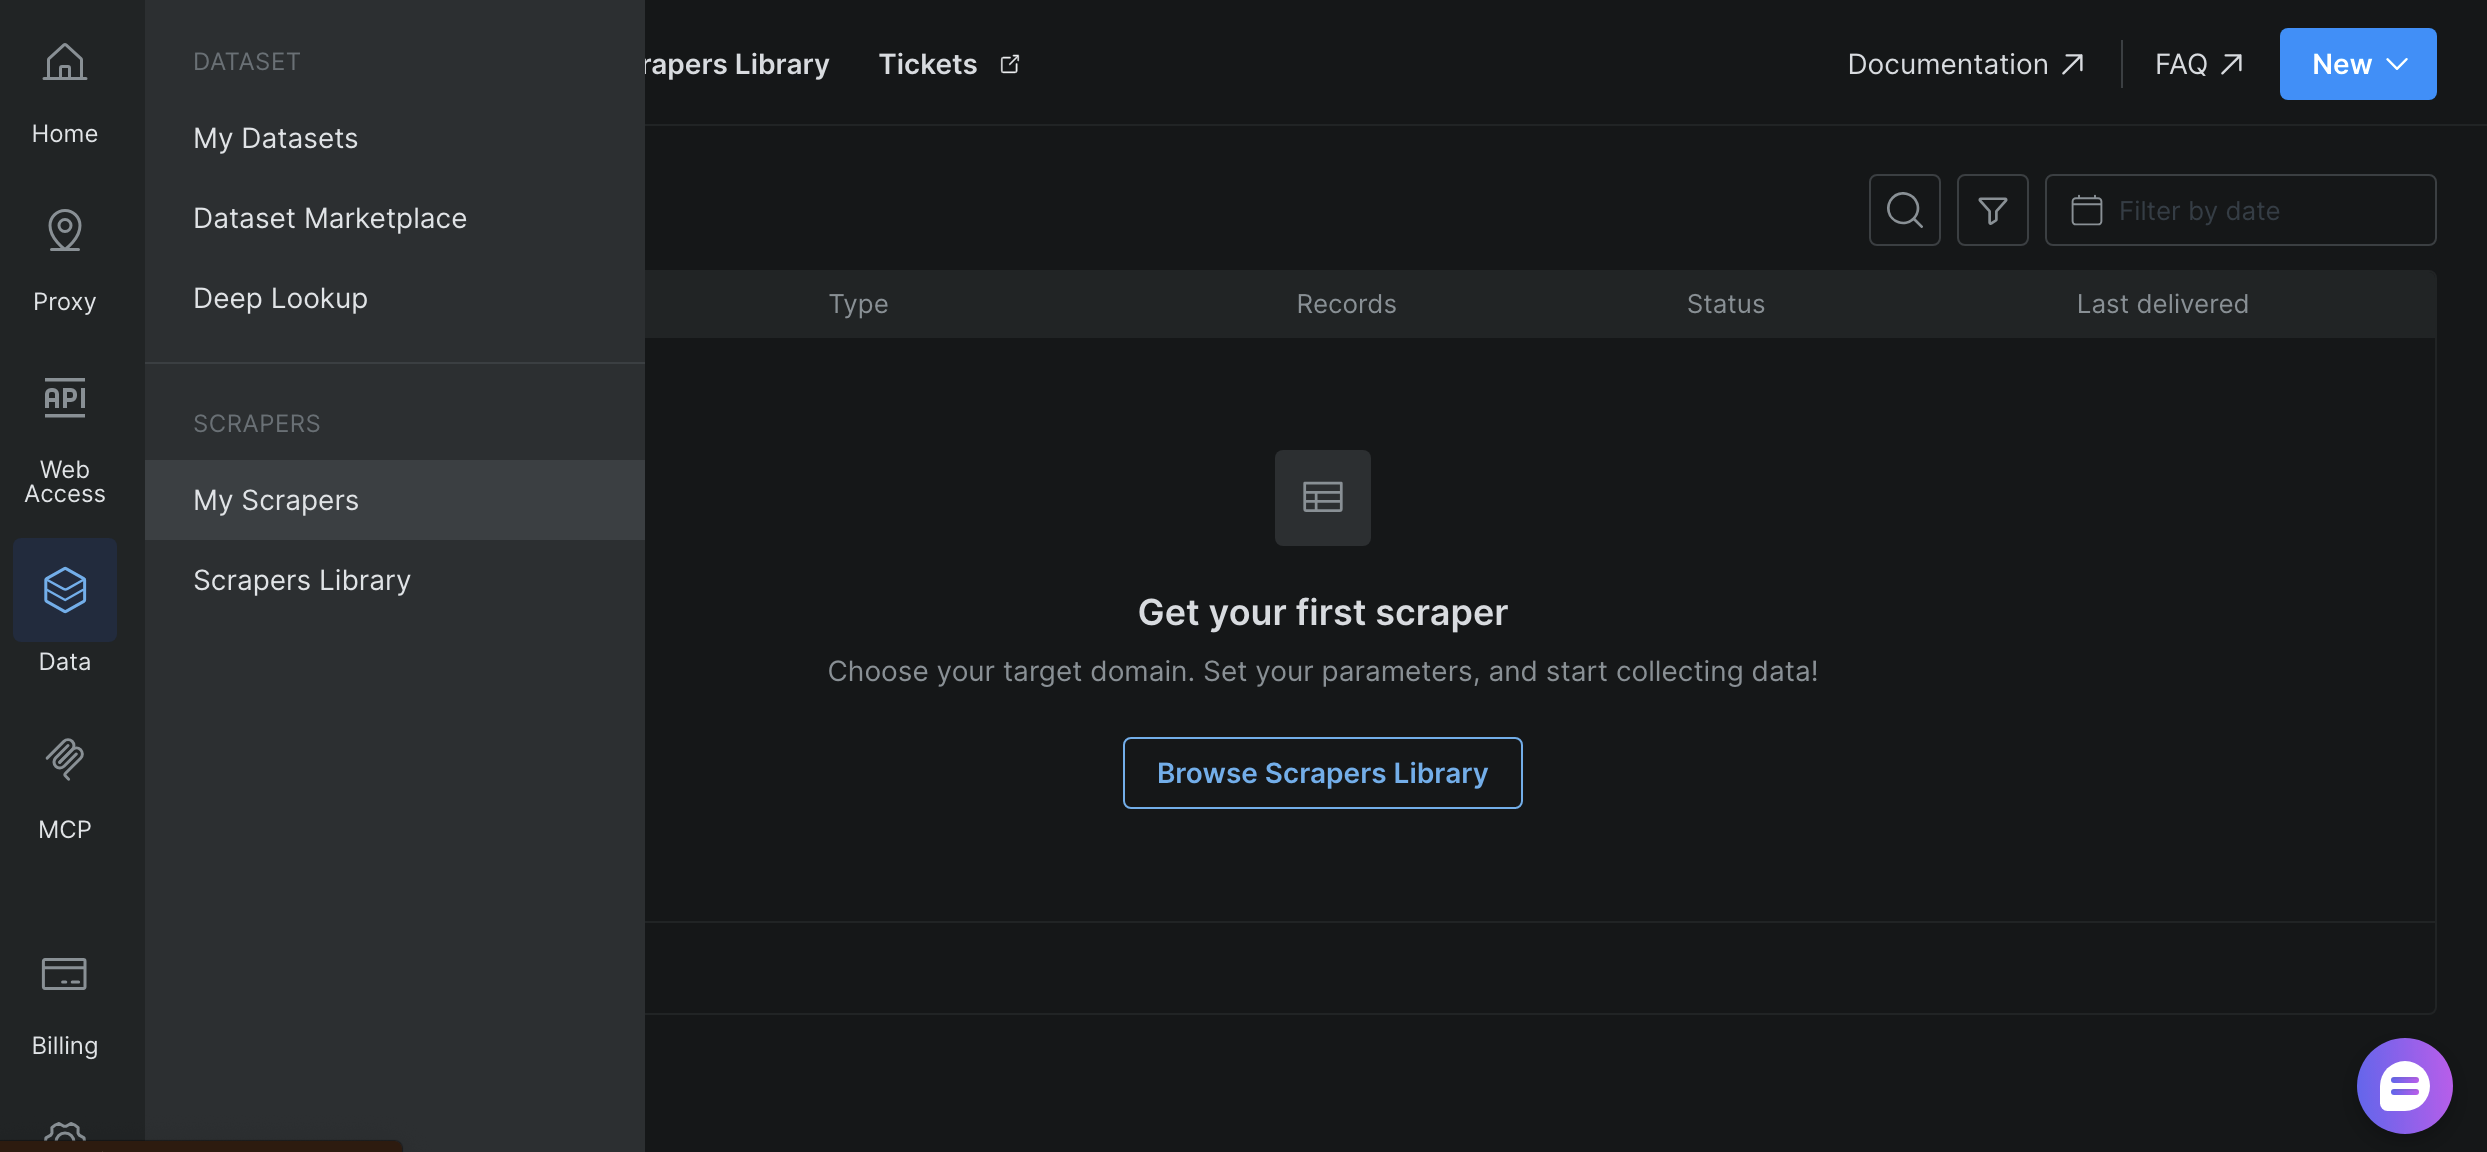The height and width of the screenshot is (1152, 2487).
Task: Select My Datasets menu item
Action: pos(275,138)
